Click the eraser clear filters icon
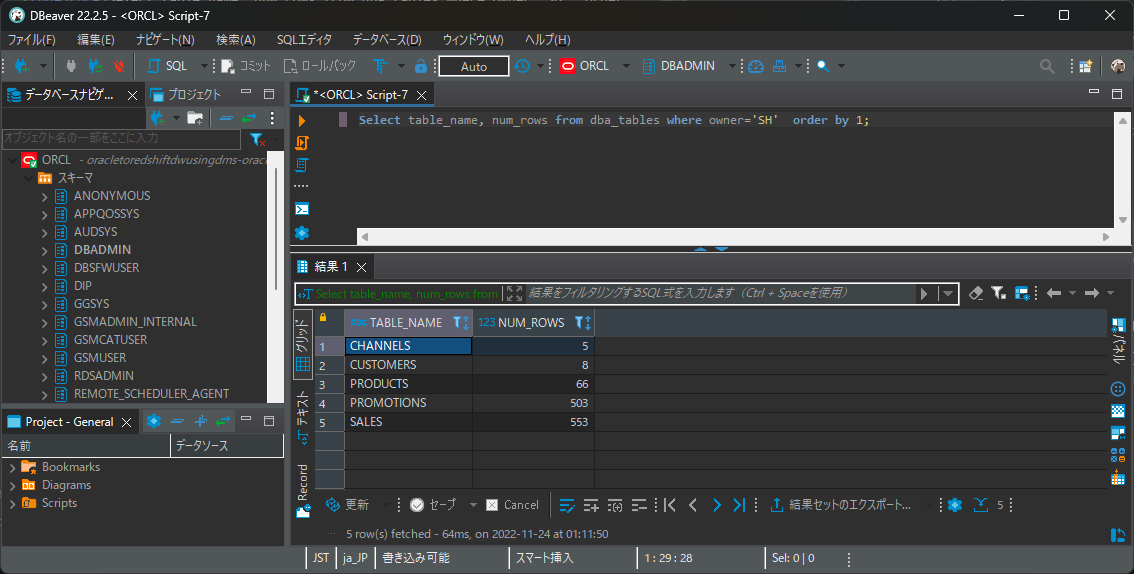1134x574 pixels. (x=976, y=293)
